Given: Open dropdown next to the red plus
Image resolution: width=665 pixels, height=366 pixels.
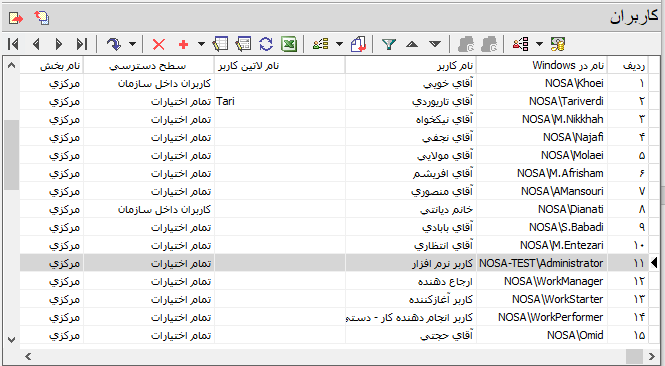Looking at the screenshot, I should click(x=201, y=44).
